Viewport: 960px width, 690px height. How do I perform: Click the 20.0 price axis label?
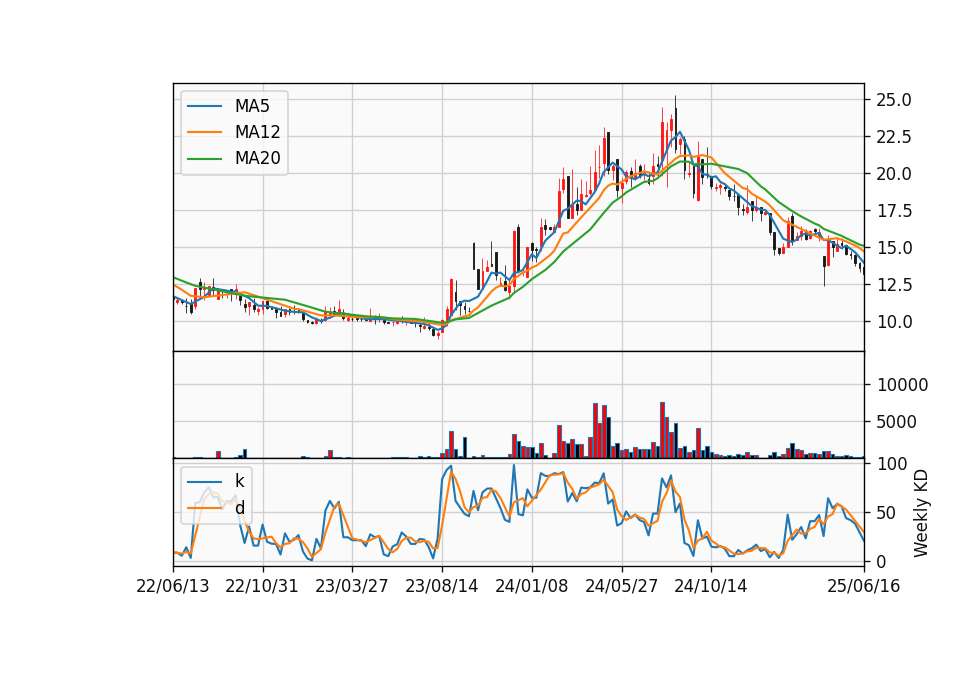[x=894, y=174]
